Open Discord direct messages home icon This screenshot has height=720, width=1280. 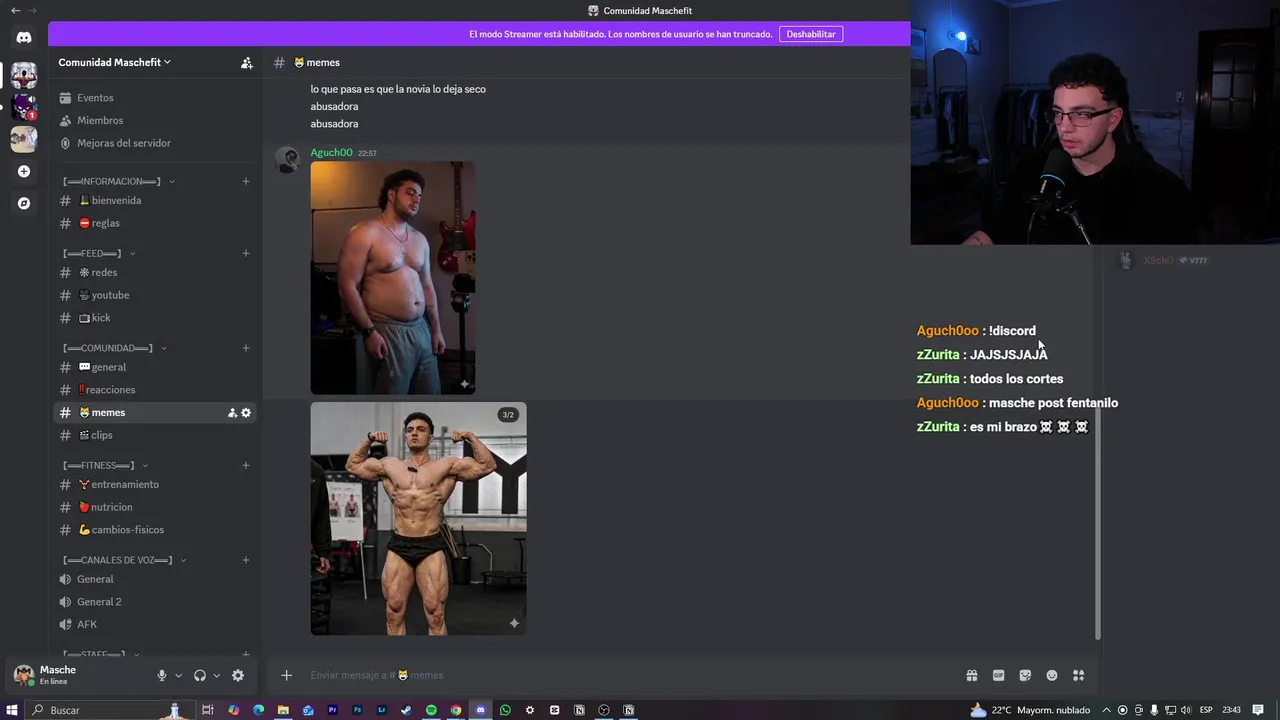(x=24, y=37)
